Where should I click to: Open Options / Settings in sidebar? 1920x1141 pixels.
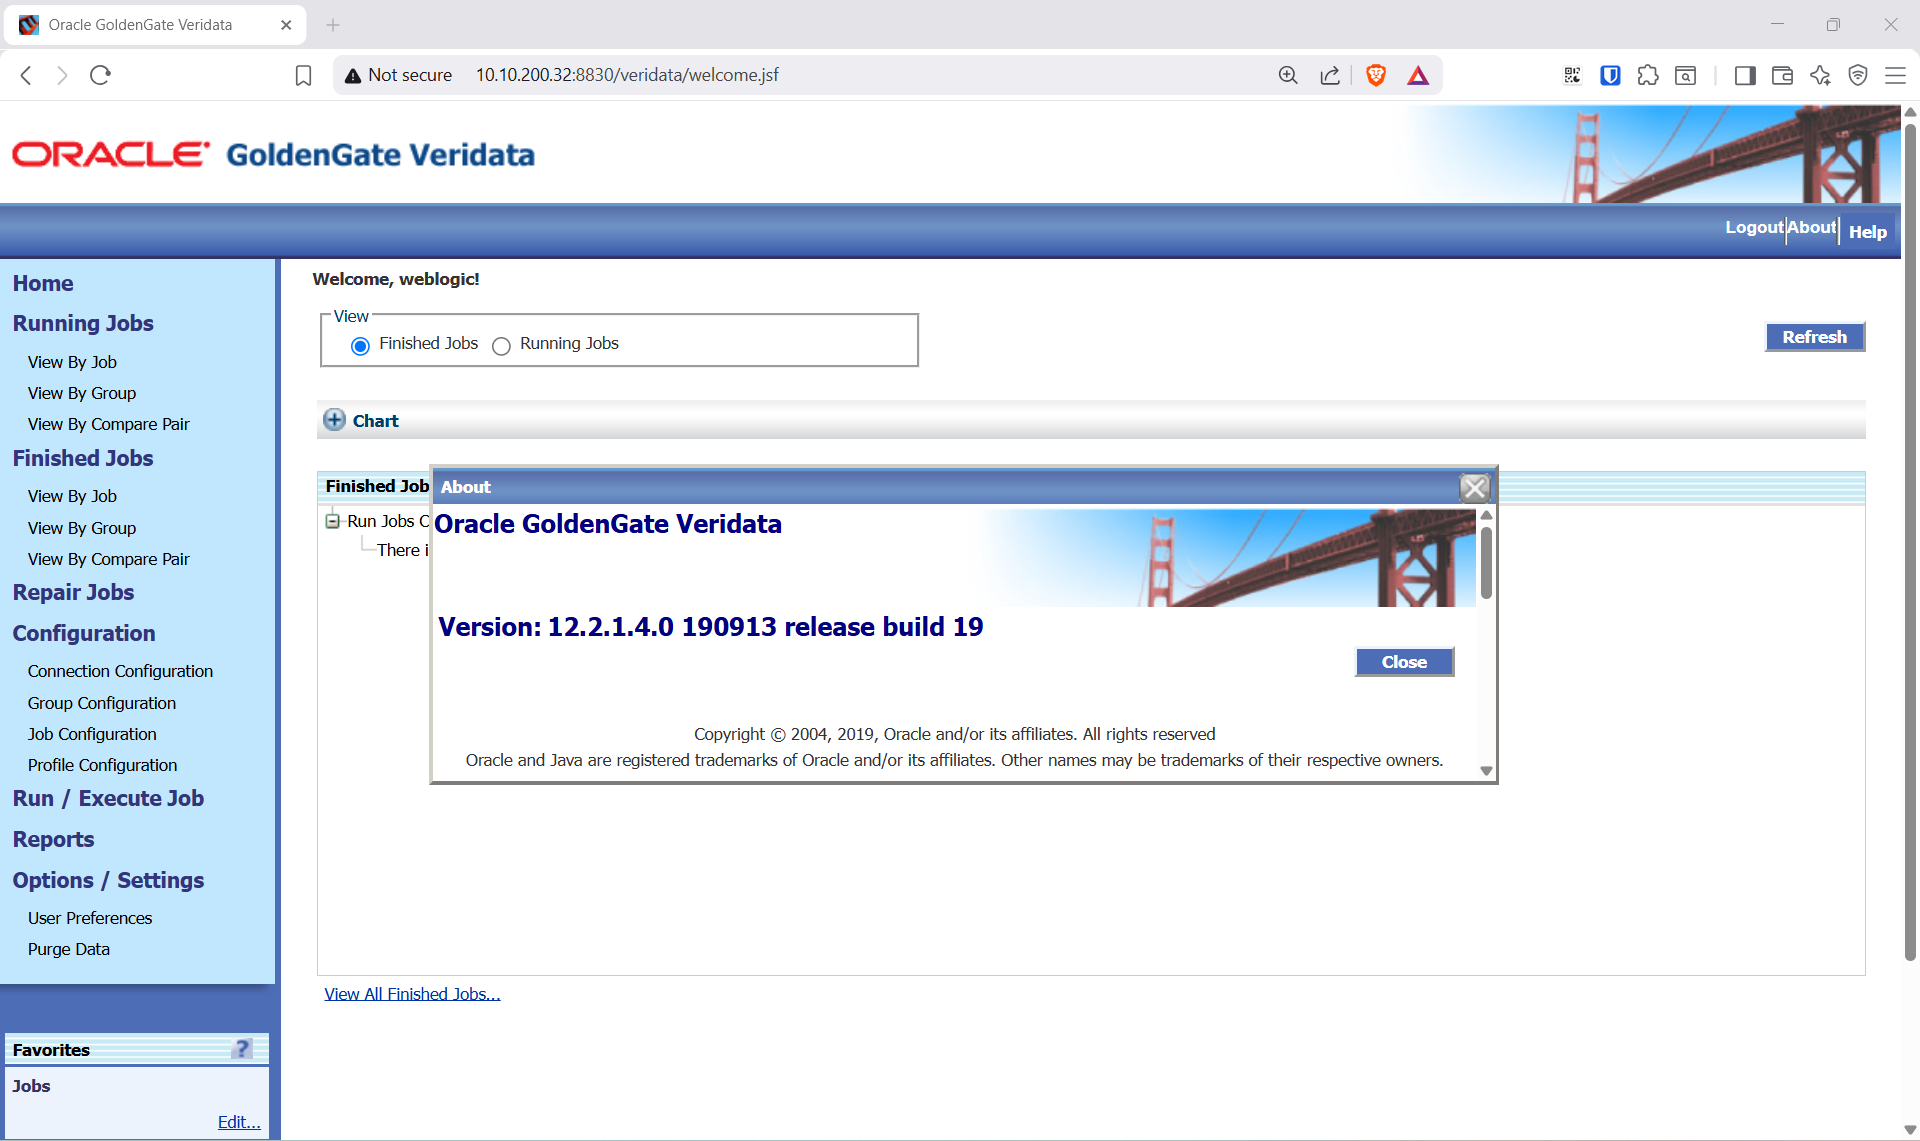(x=108, y=880)
